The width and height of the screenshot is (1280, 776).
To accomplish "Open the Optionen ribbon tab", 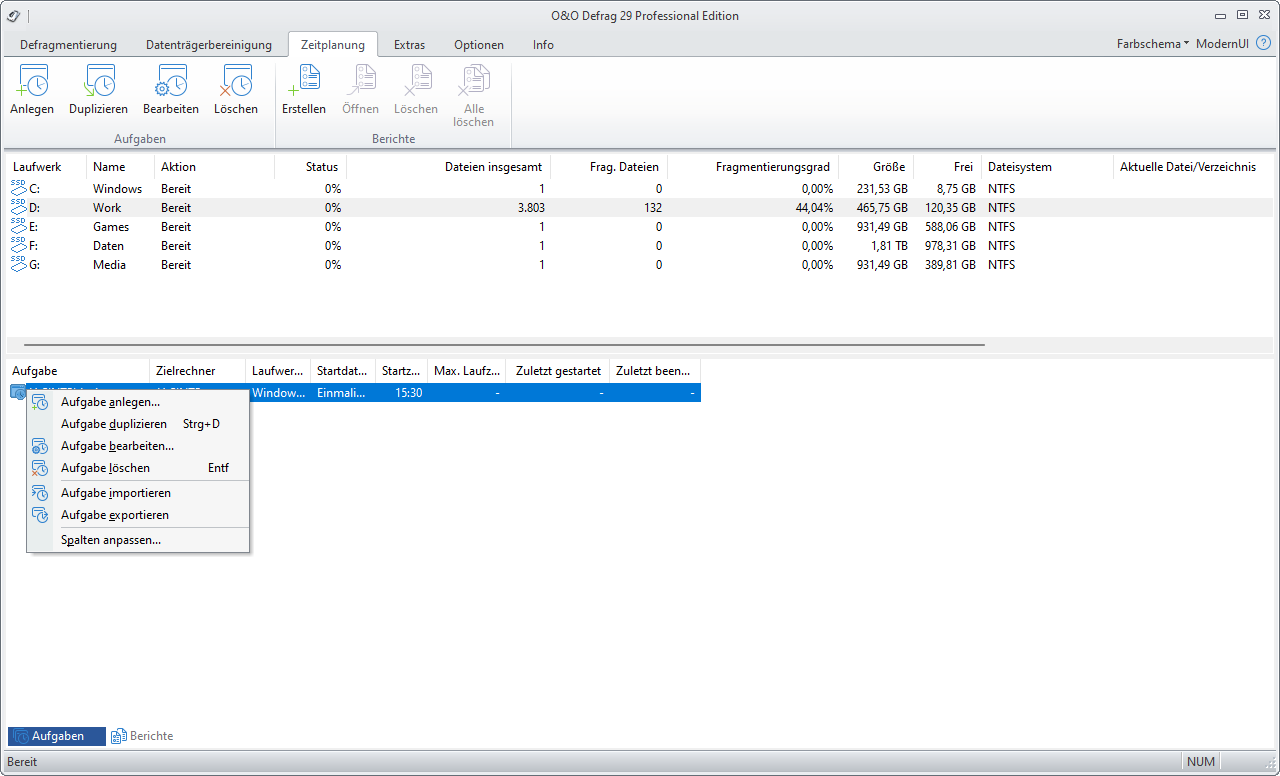I will [479, 45].
